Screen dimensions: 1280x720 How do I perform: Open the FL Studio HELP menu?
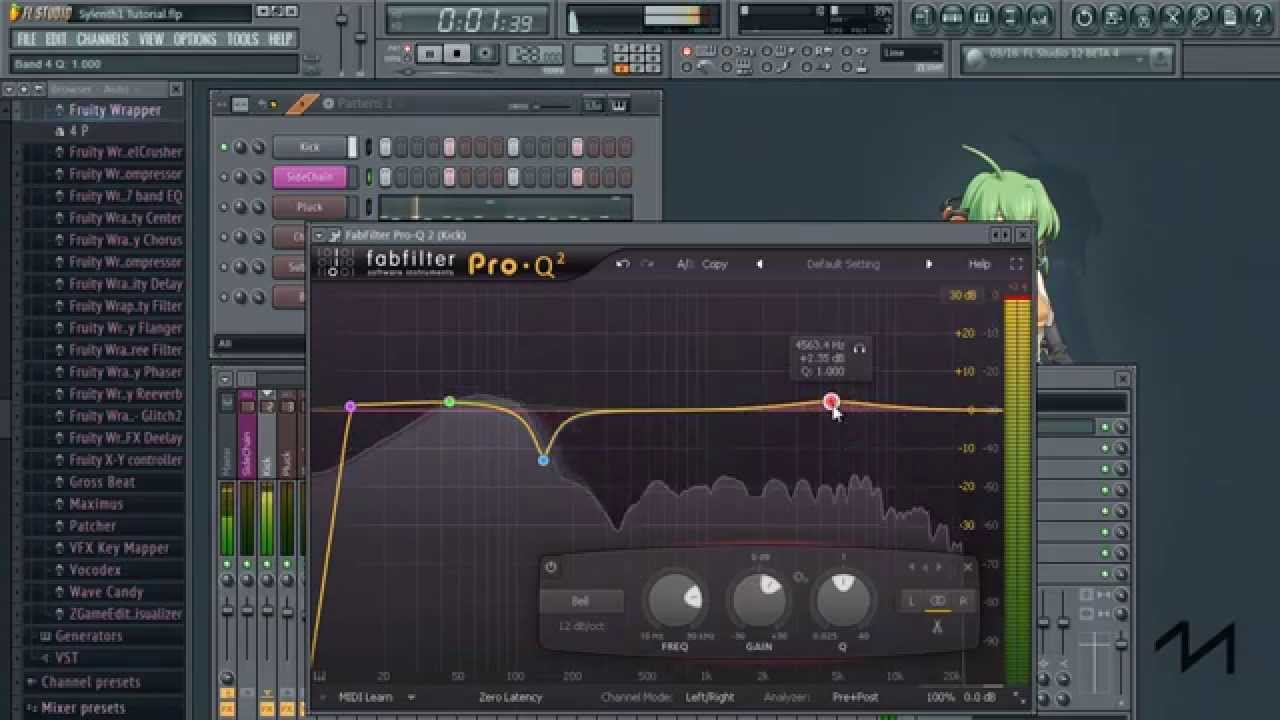coord(280,39)
